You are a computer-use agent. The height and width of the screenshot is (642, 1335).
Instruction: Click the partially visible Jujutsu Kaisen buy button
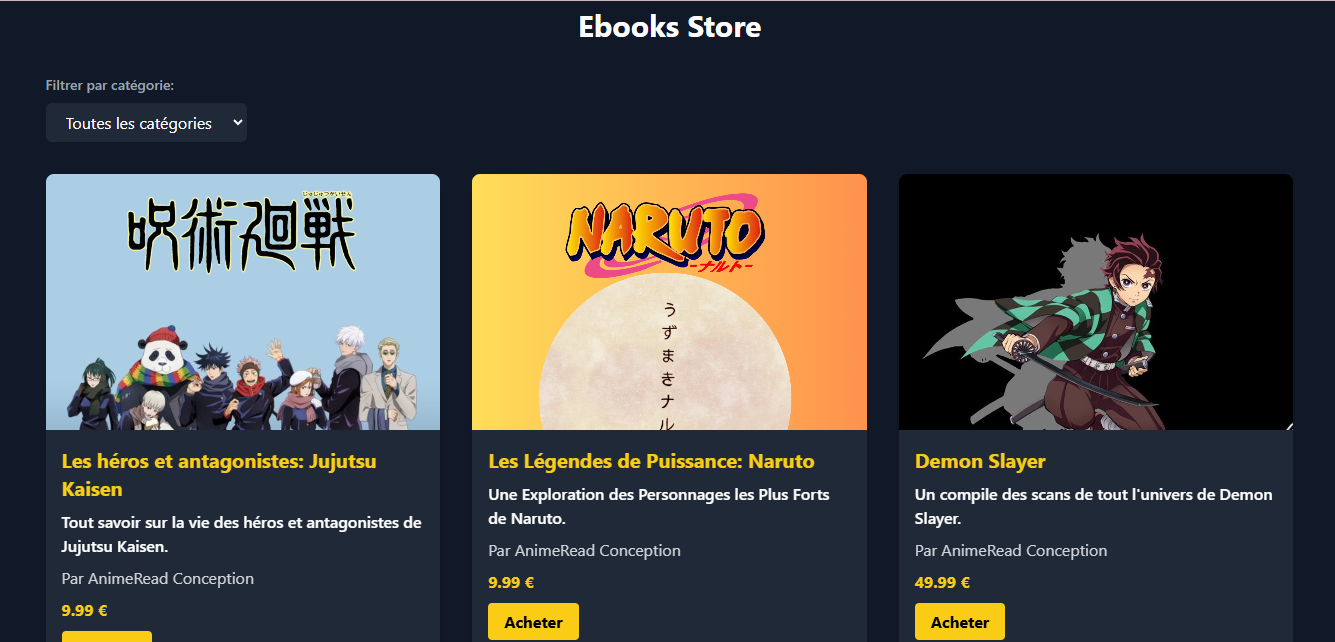(x=107, y=636)
